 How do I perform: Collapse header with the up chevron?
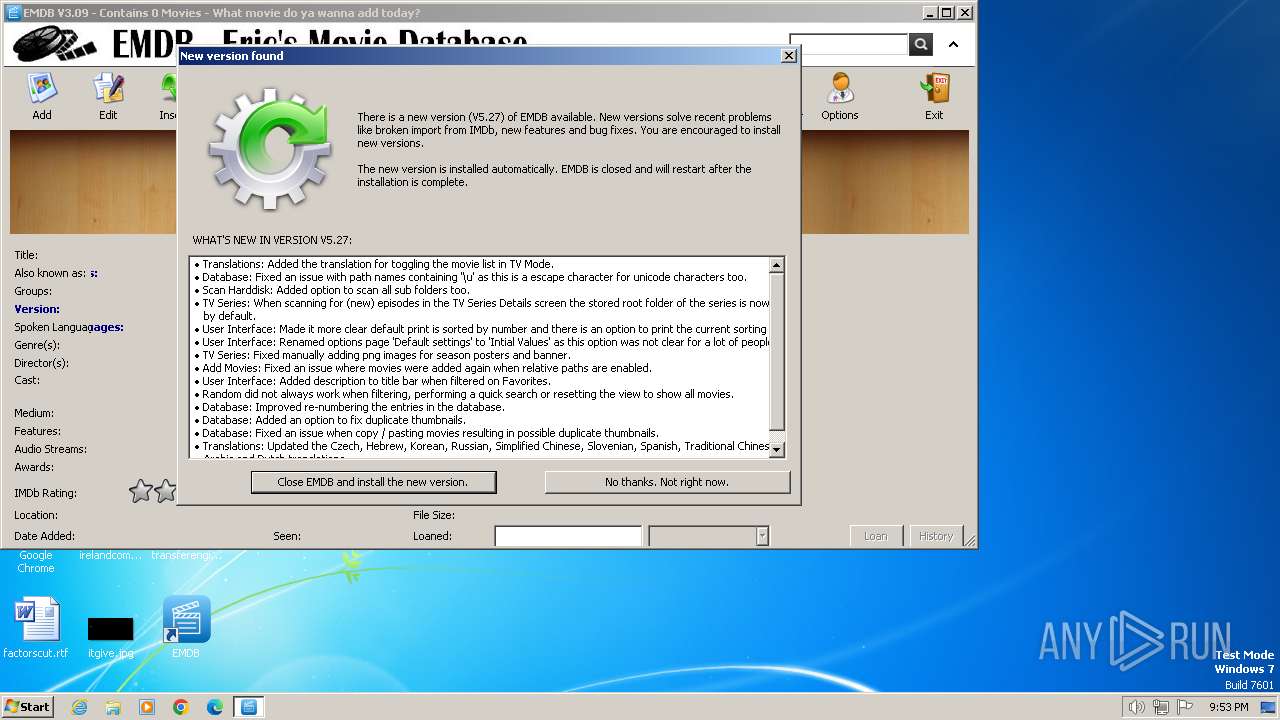click(953, 44)
